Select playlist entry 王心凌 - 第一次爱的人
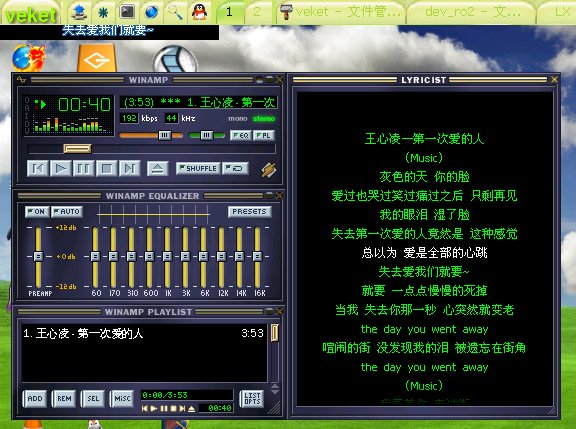Screen dimensions: 576x429 point(144,333)
